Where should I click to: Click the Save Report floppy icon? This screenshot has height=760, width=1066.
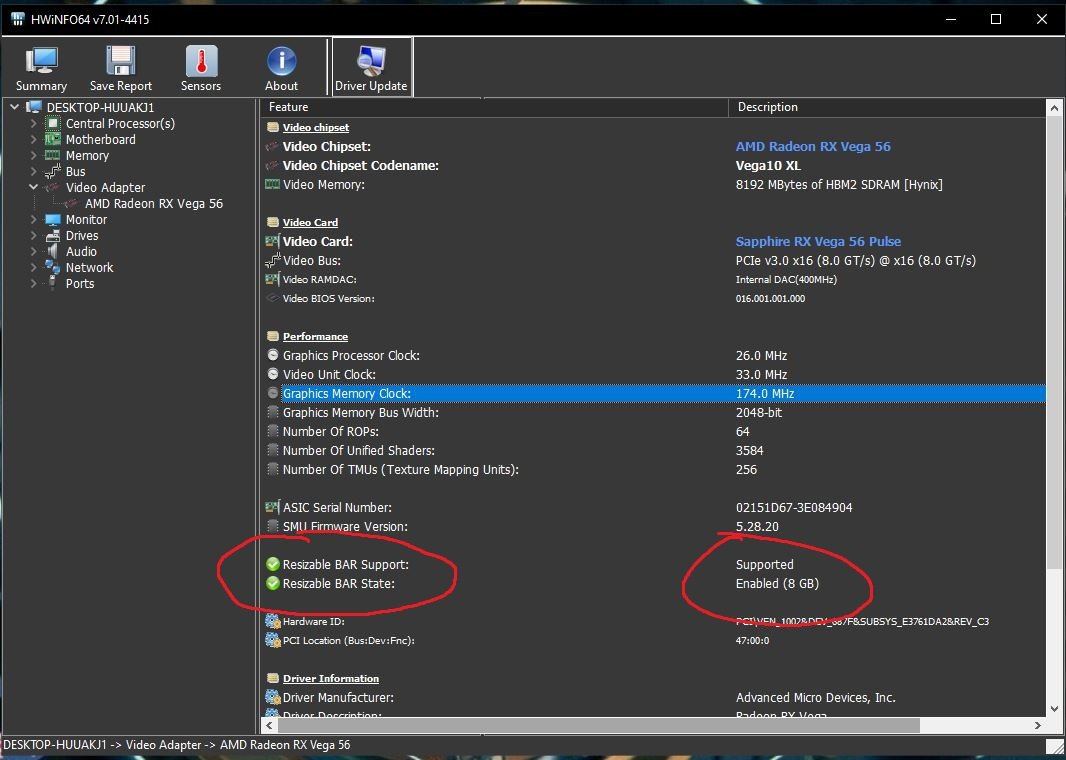click(121, 61)
